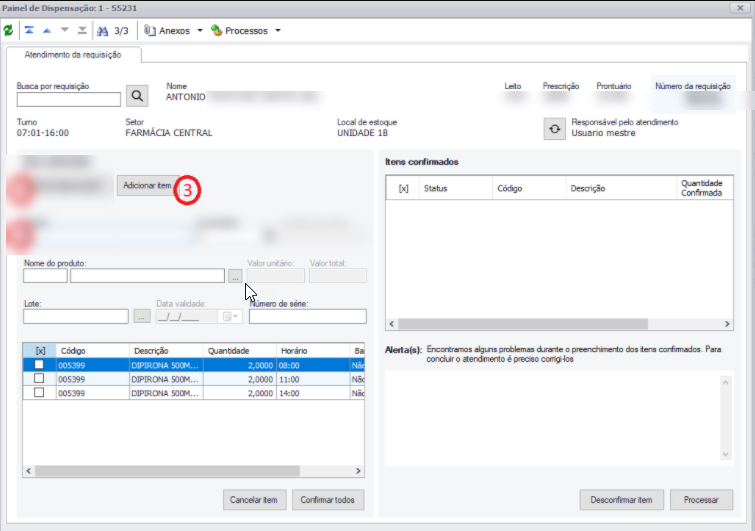Click horizontal scrollbar thumb in Itens confirmados
Image resolution: width=755 pixels, height=531 pixels.
(x=523, y=324)
